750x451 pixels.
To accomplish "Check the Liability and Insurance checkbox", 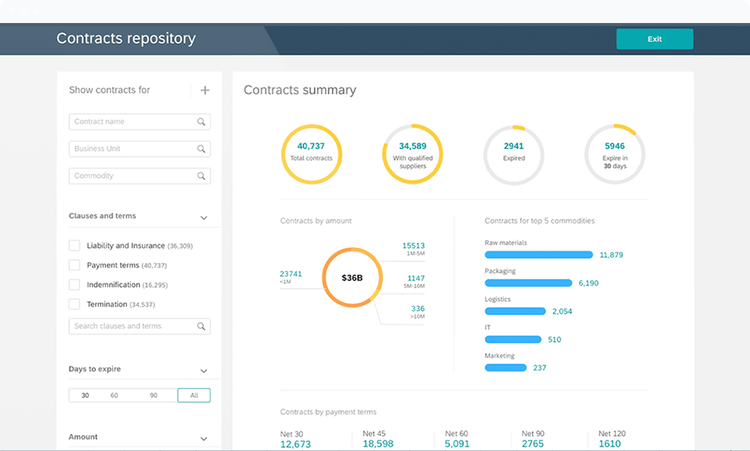I will (74, 245).
